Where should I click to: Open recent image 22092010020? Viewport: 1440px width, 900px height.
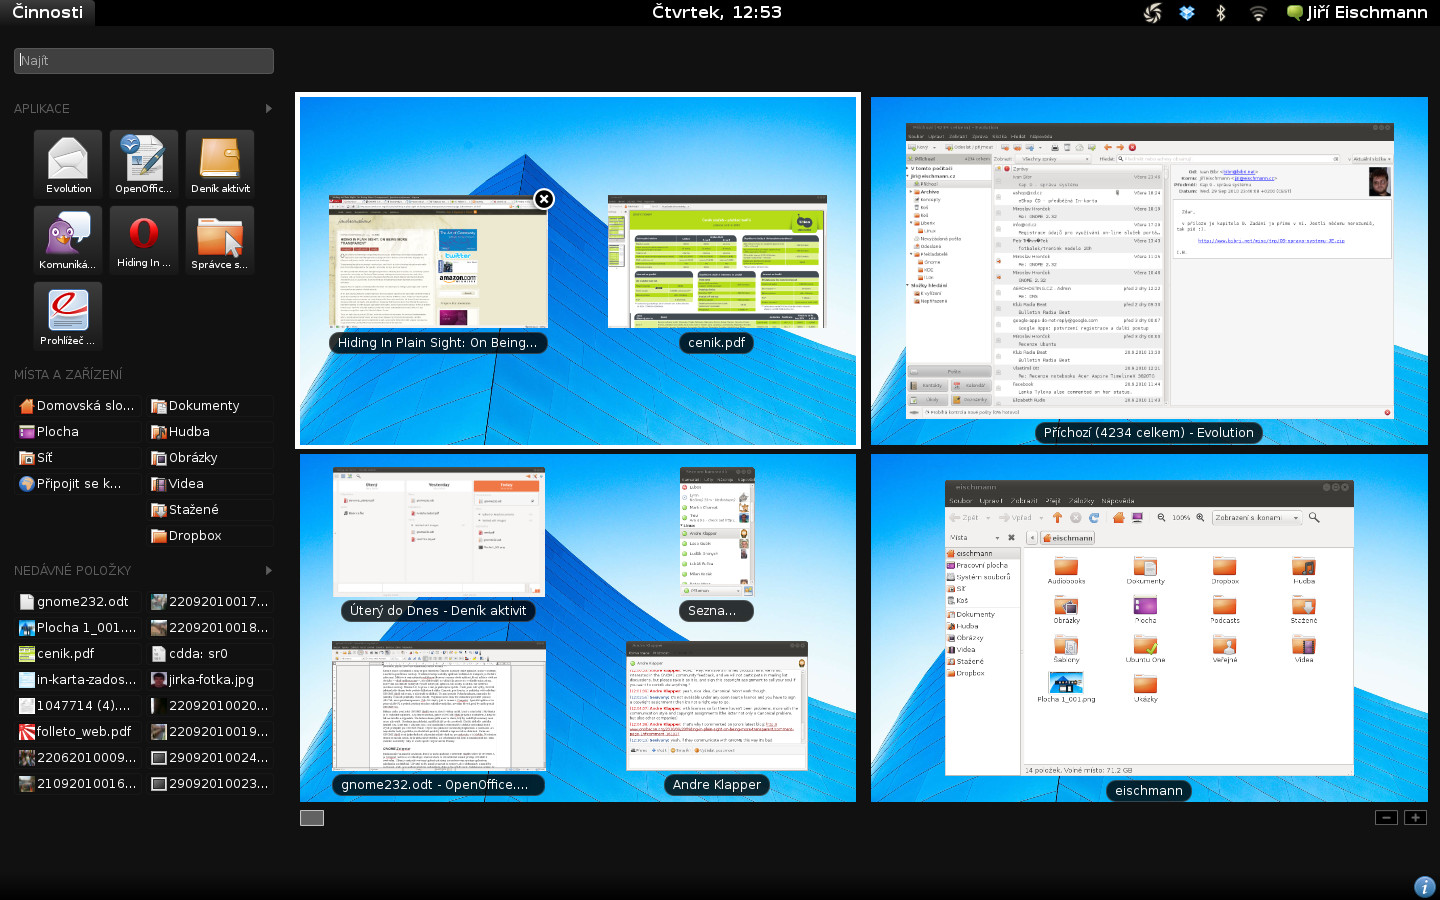coord(210,706)
